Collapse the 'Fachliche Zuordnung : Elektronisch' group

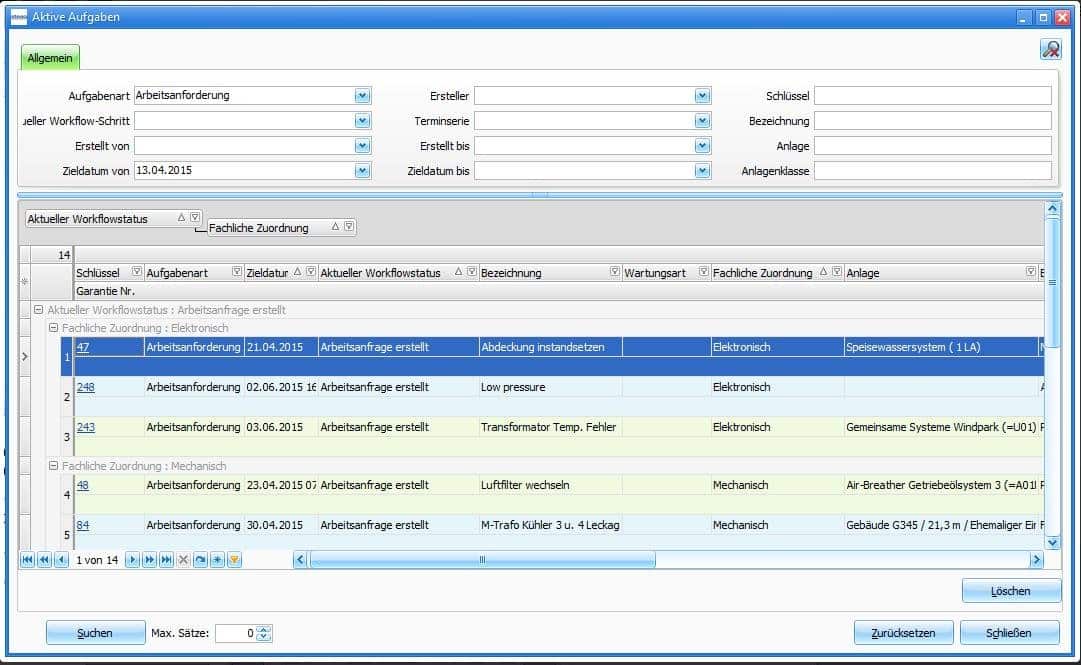click(53, 328)
